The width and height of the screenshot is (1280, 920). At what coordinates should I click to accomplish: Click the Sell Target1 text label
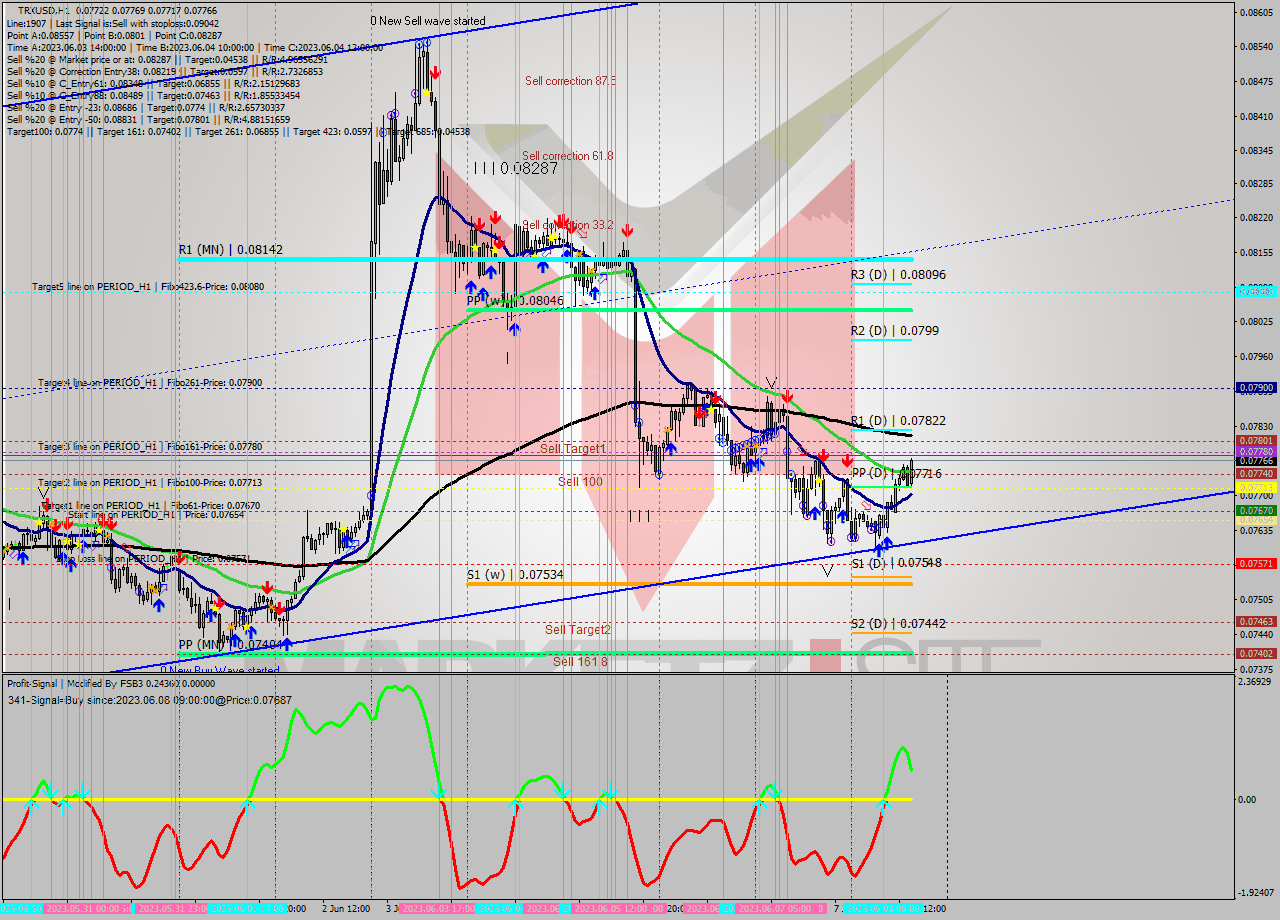(572, 449)
